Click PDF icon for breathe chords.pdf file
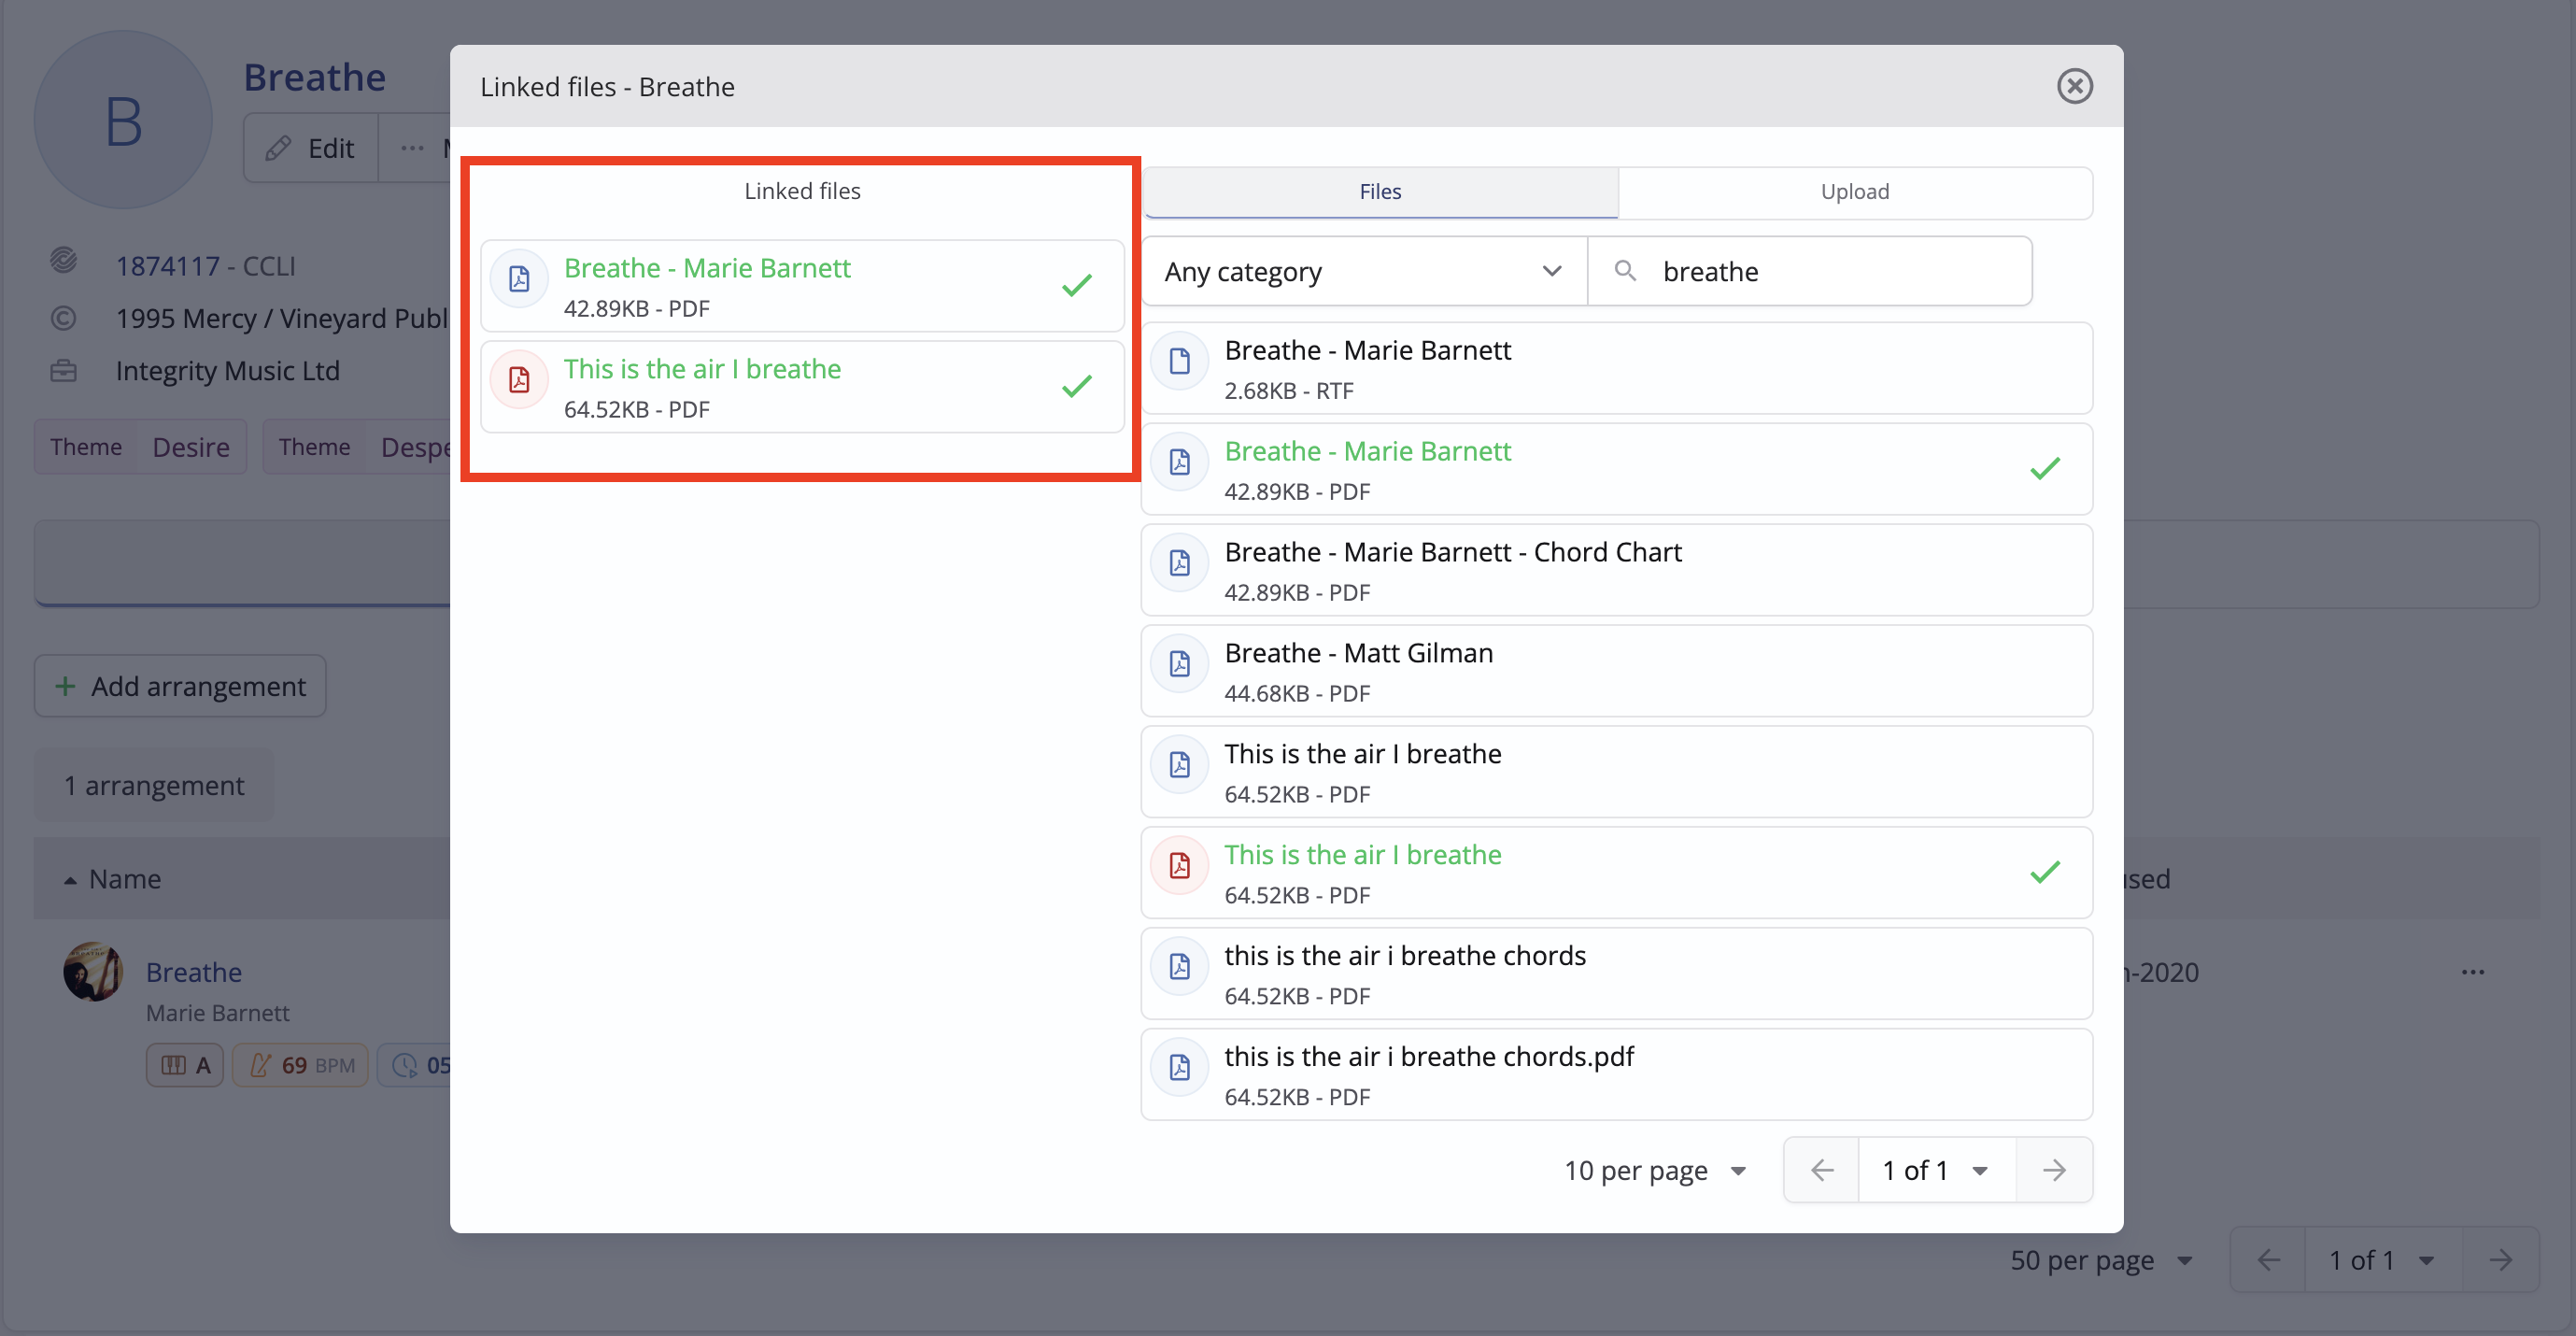The width and height of the screenshot is (2576, 1336). 1180,1068
